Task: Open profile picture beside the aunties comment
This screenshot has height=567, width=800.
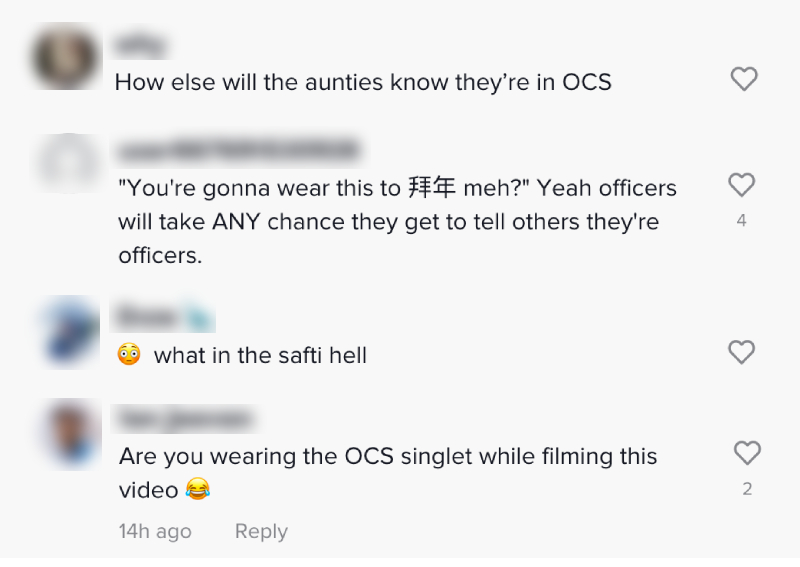Action: click(x=67, y=57)
